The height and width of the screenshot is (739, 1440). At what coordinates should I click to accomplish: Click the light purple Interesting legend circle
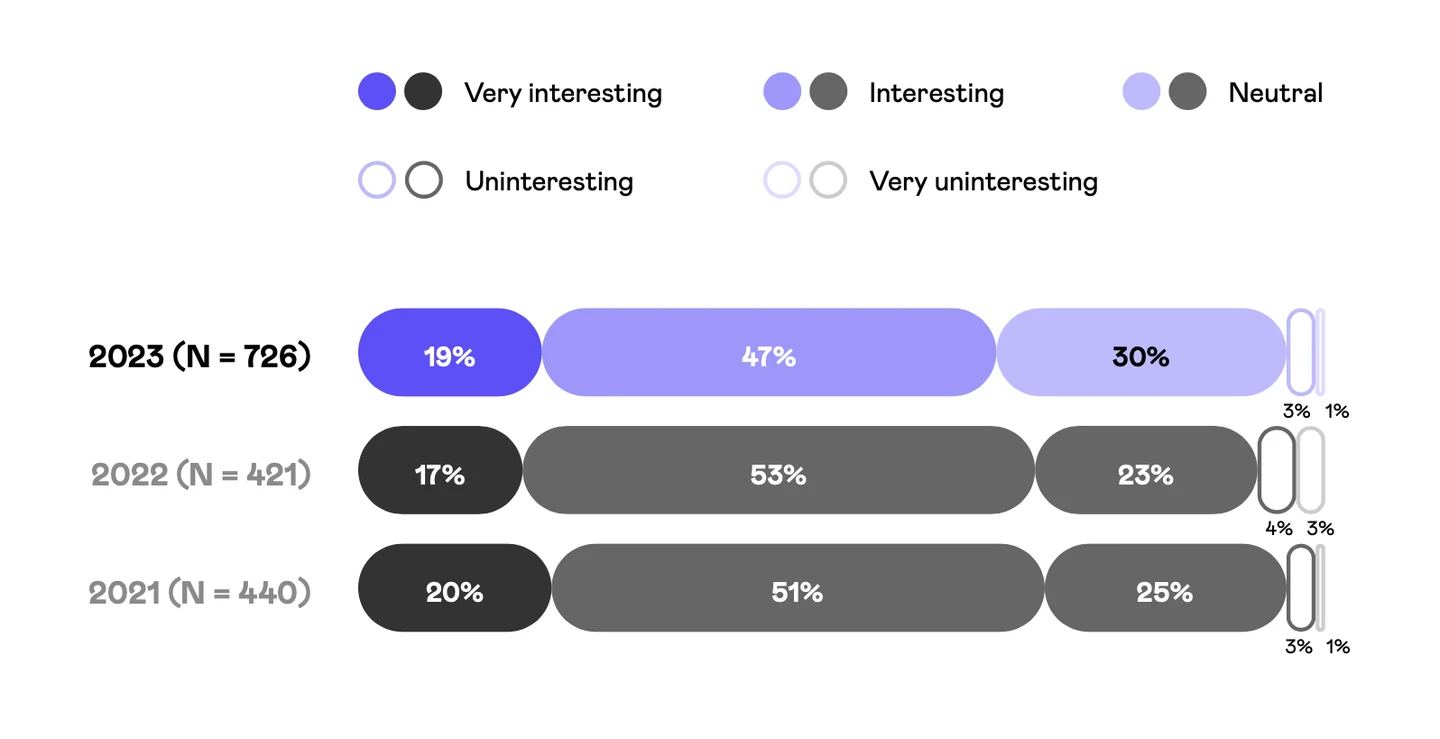coord(782,92)
